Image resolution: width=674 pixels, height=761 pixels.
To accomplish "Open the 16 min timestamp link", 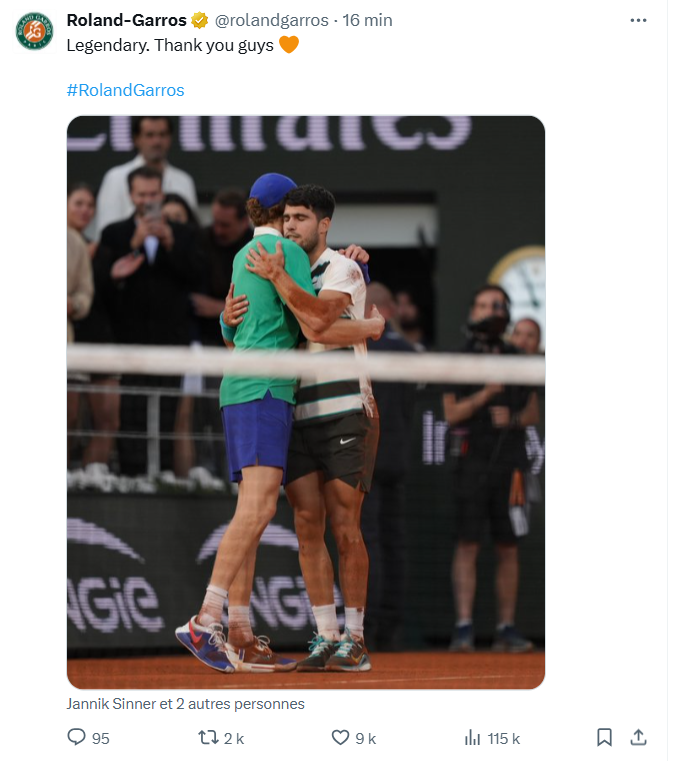I will tap(367, 20).
